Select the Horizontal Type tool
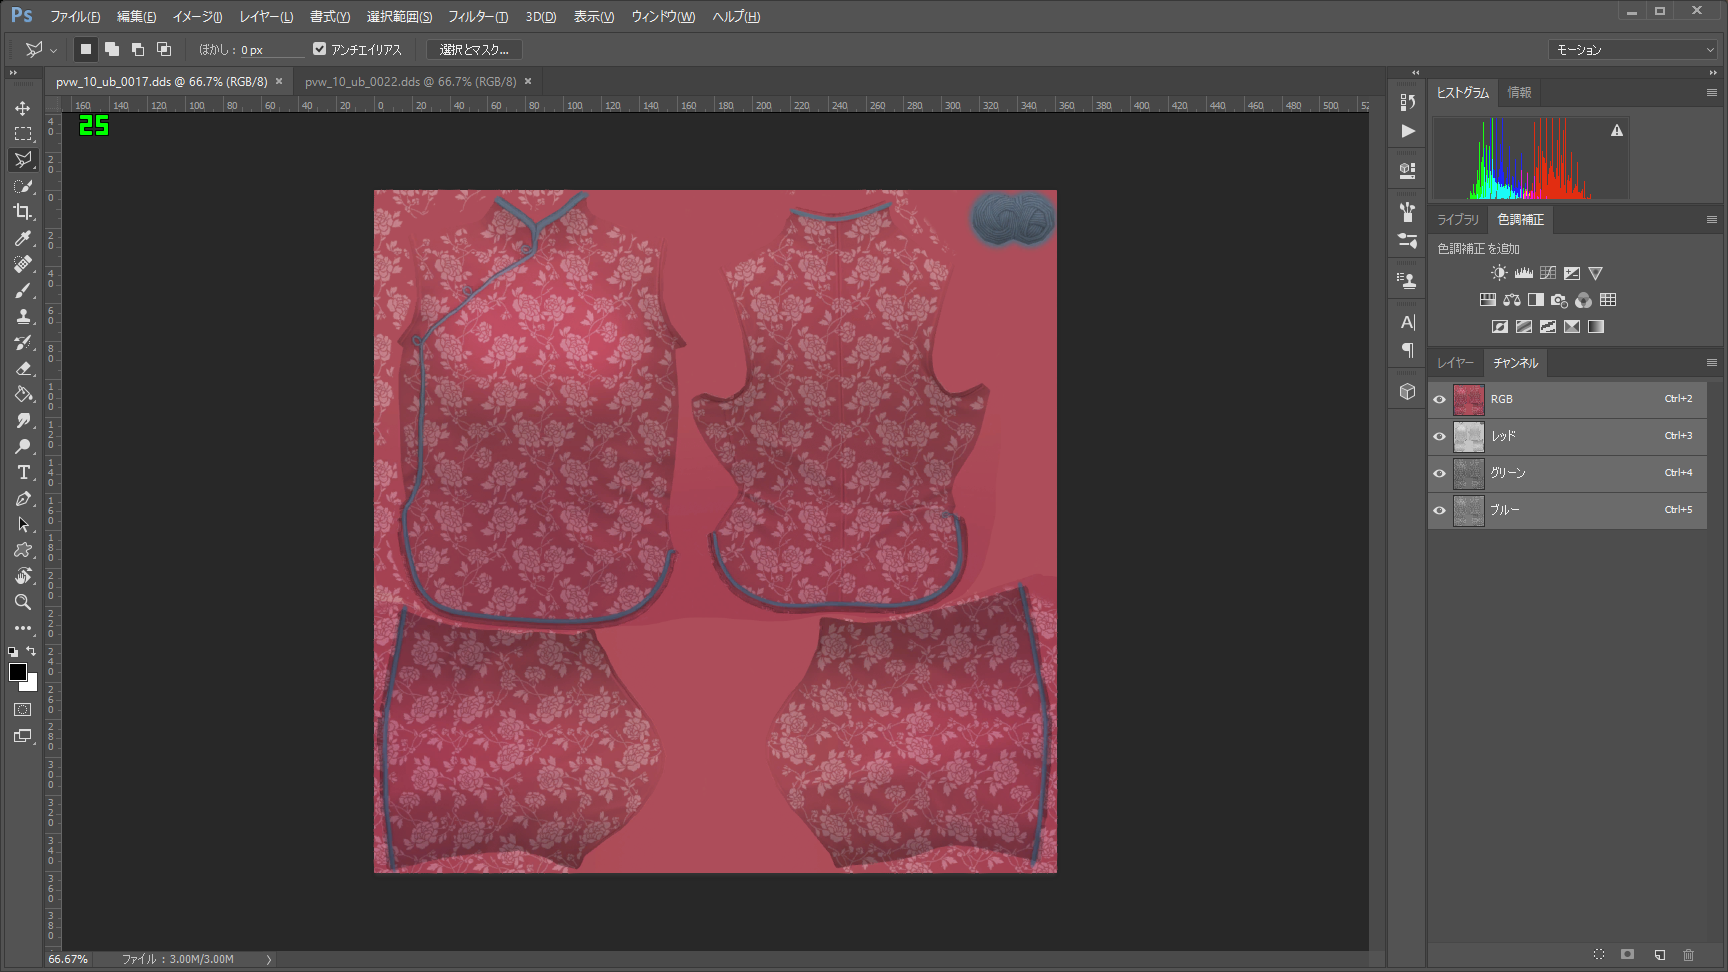 click(x=22, y=472)
